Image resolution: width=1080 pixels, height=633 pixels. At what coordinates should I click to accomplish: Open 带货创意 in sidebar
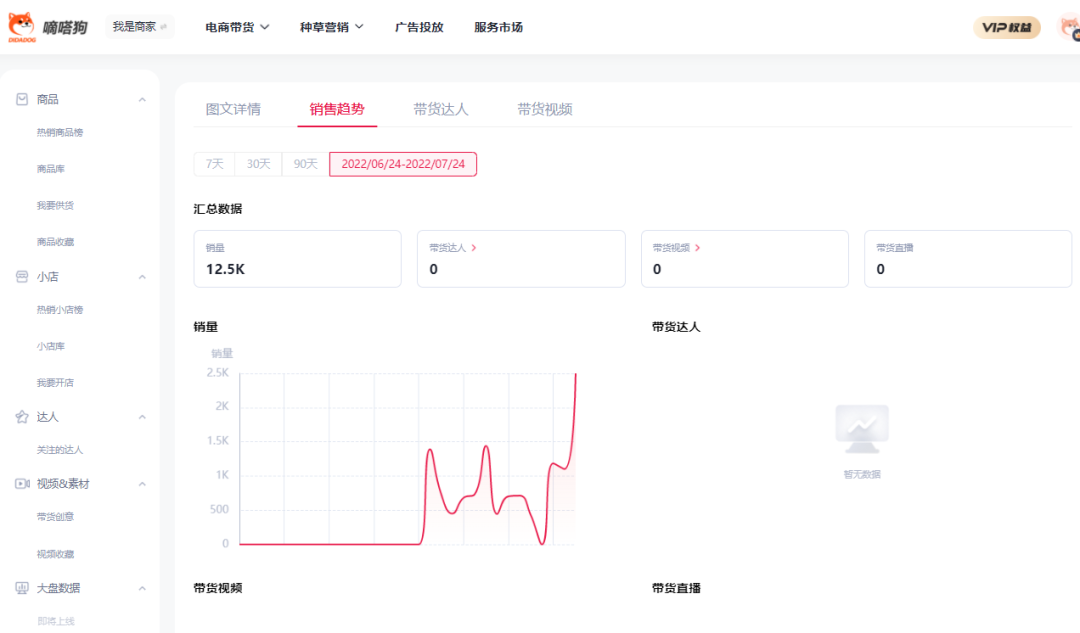(55, 517)
